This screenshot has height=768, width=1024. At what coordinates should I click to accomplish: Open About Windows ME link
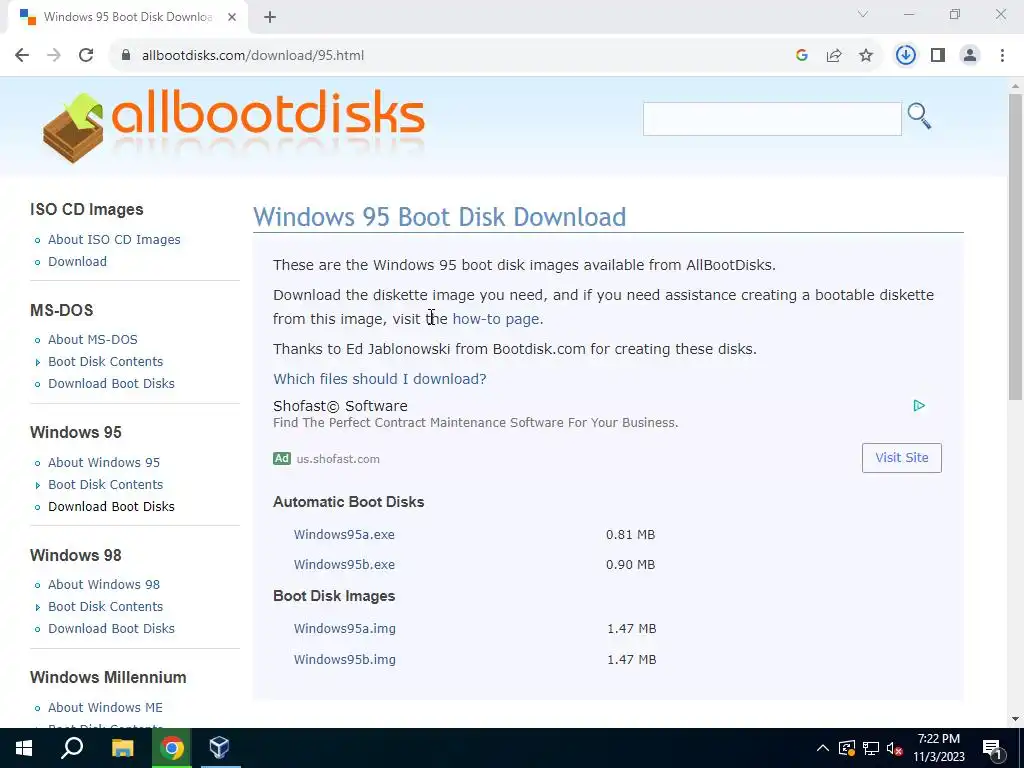(x=105, y=707)
